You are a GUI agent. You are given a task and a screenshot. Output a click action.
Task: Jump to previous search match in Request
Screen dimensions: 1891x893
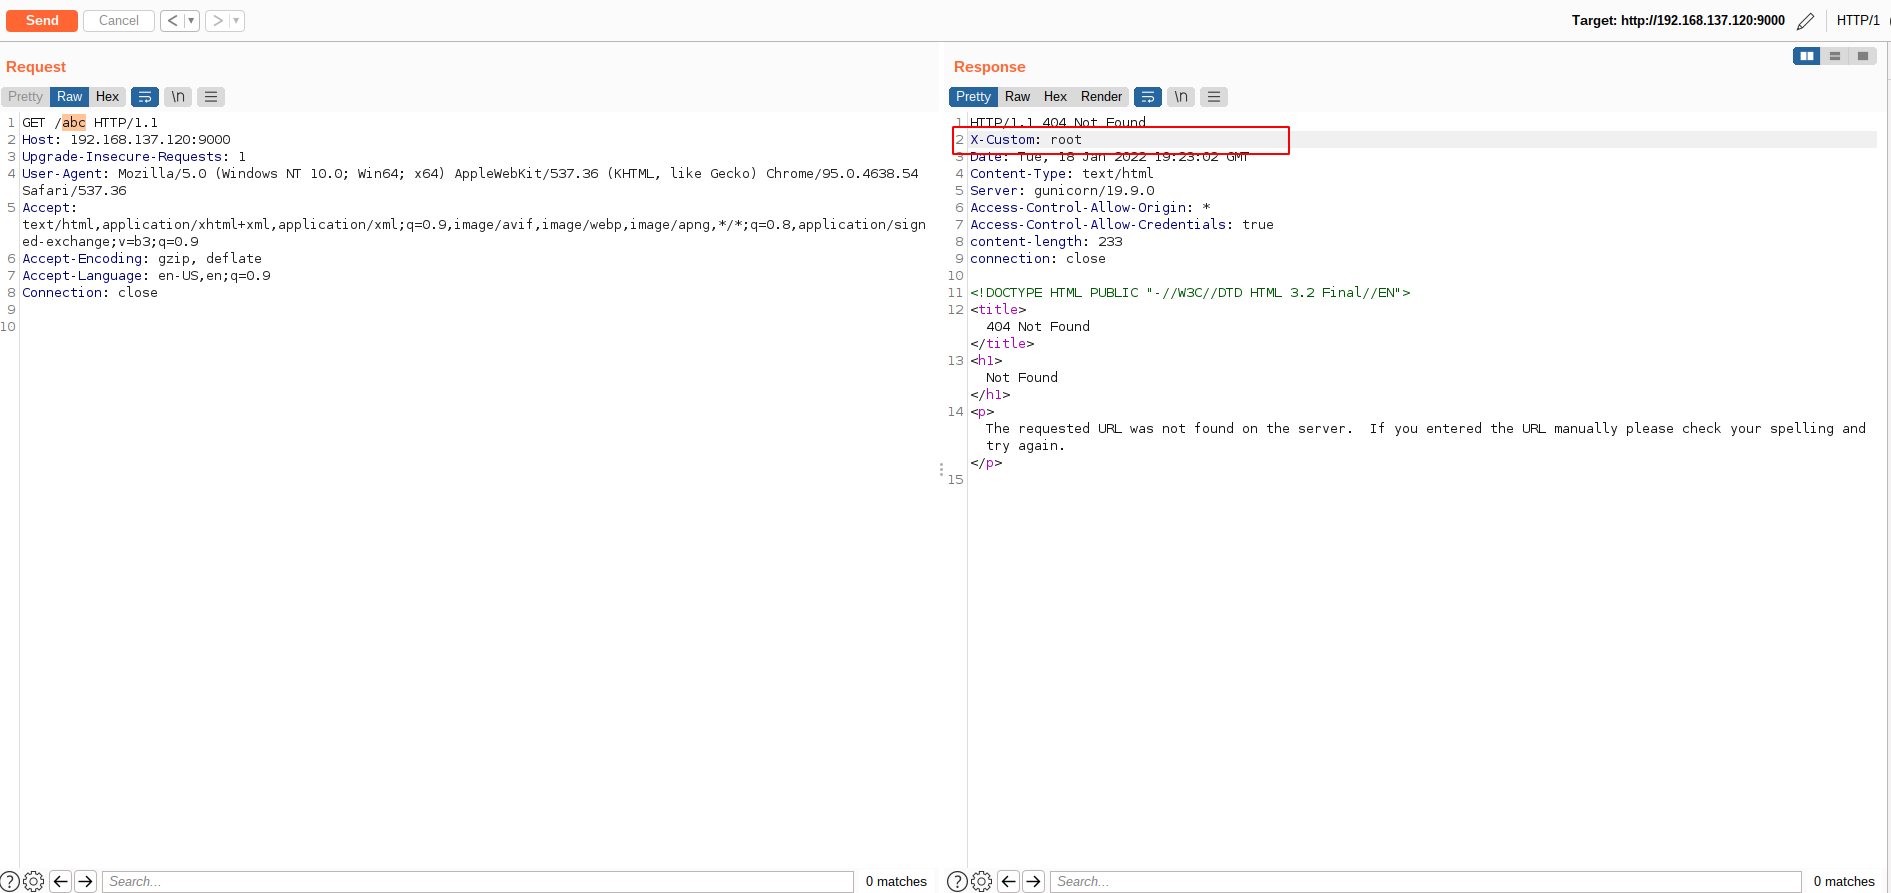coord(60,881)
